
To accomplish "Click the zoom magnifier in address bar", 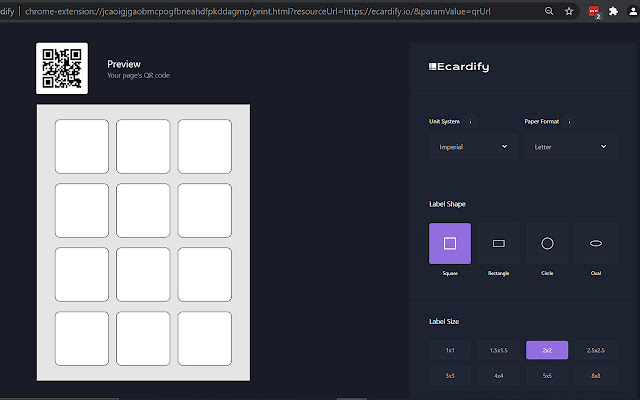I will (x=549, y=11).
